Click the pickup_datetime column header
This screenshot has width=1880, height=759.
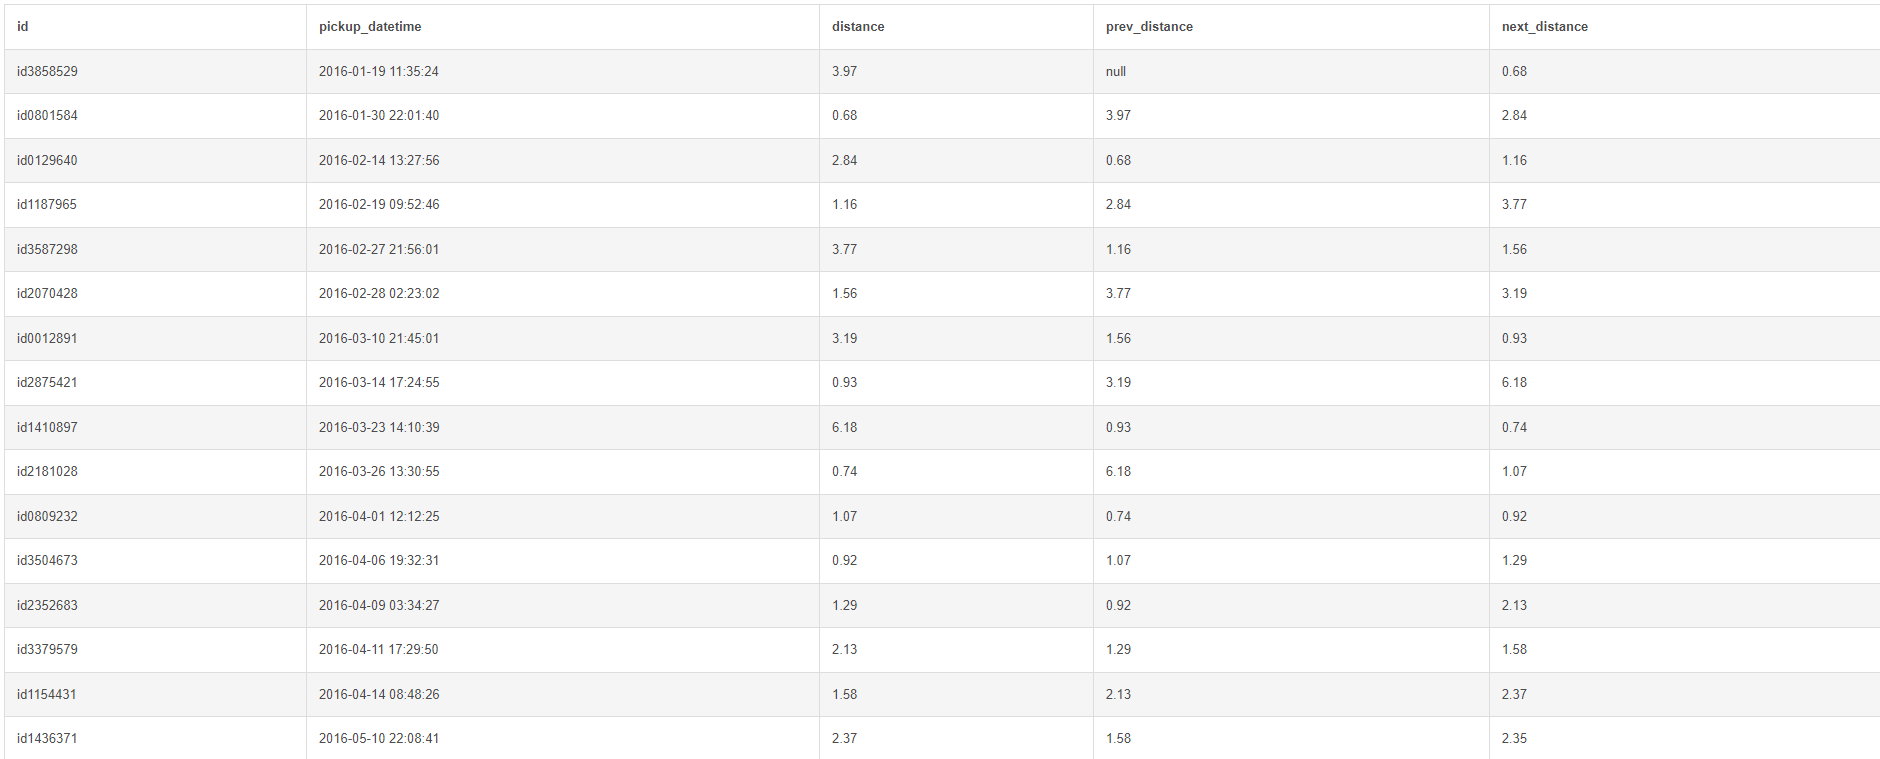370,27
